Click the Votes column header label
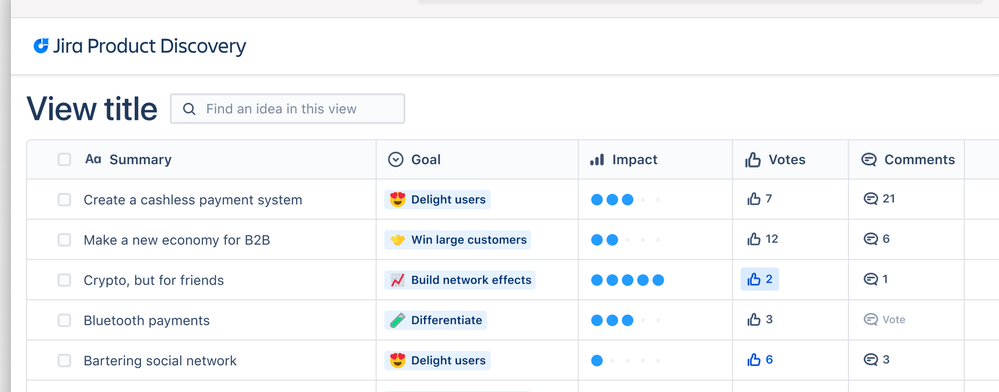Viewport: 999px width, 392px height. 787,159
